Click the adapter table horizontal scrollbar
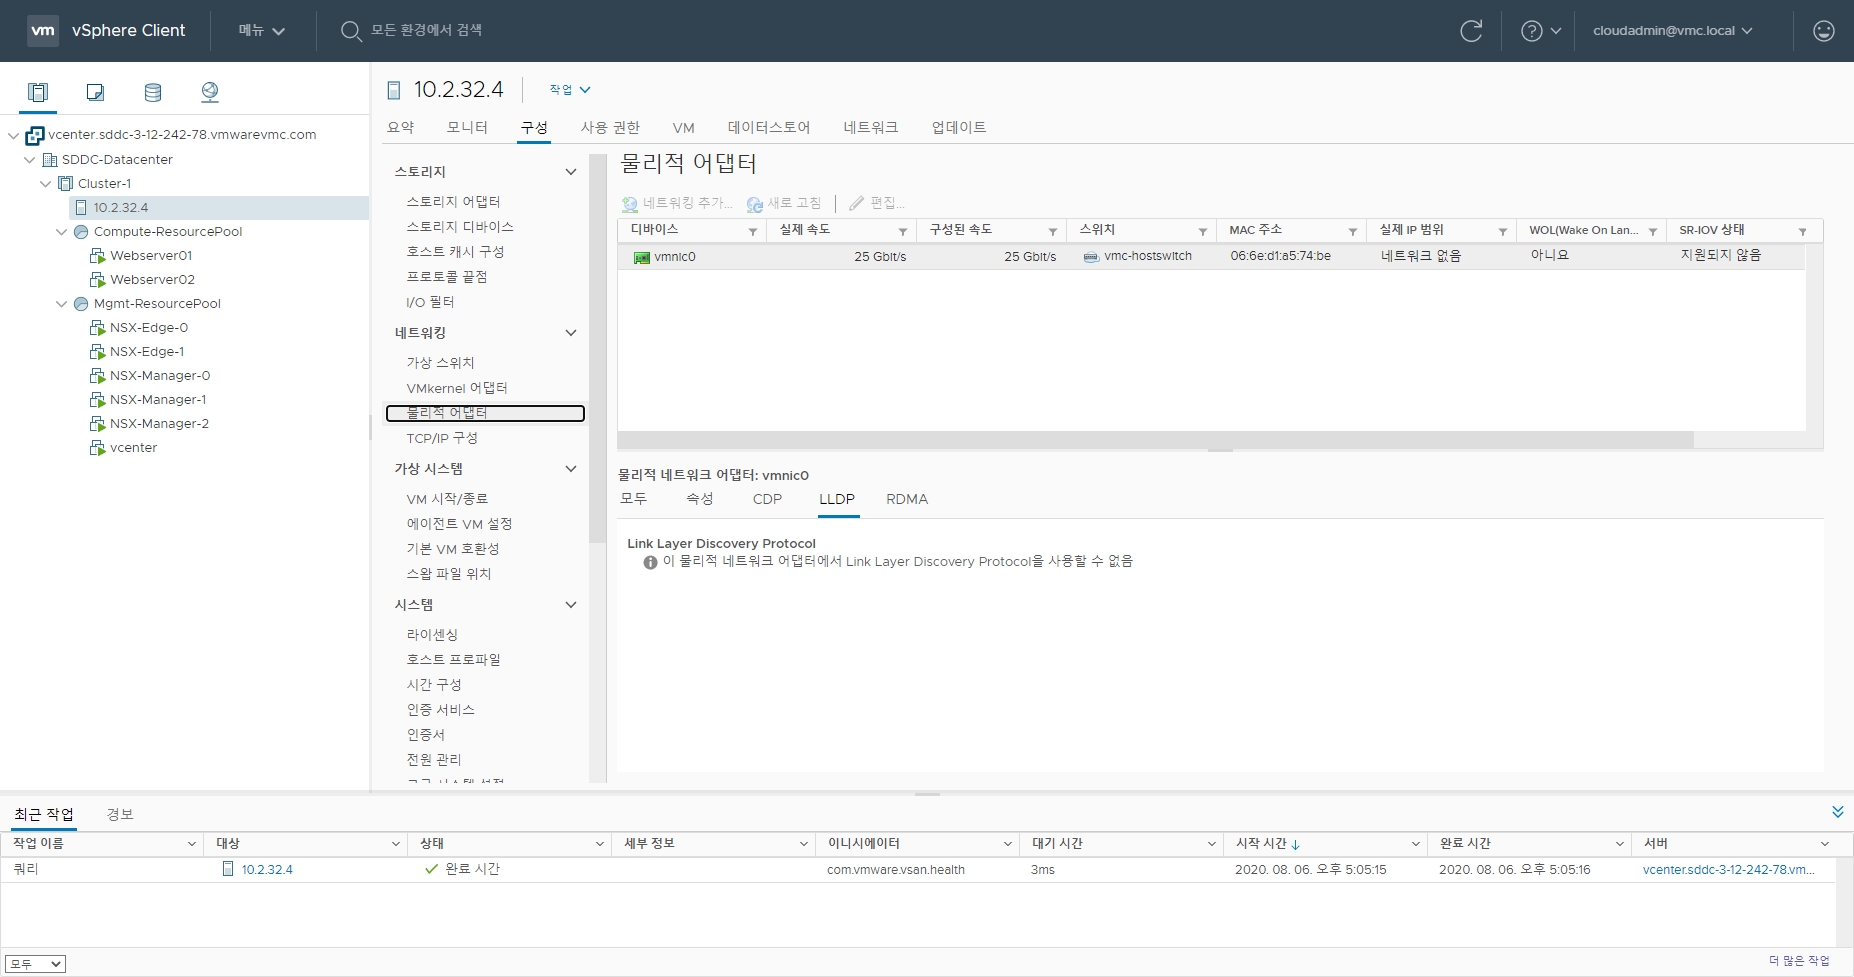 pyautogui.click(x=1155, y=440)
